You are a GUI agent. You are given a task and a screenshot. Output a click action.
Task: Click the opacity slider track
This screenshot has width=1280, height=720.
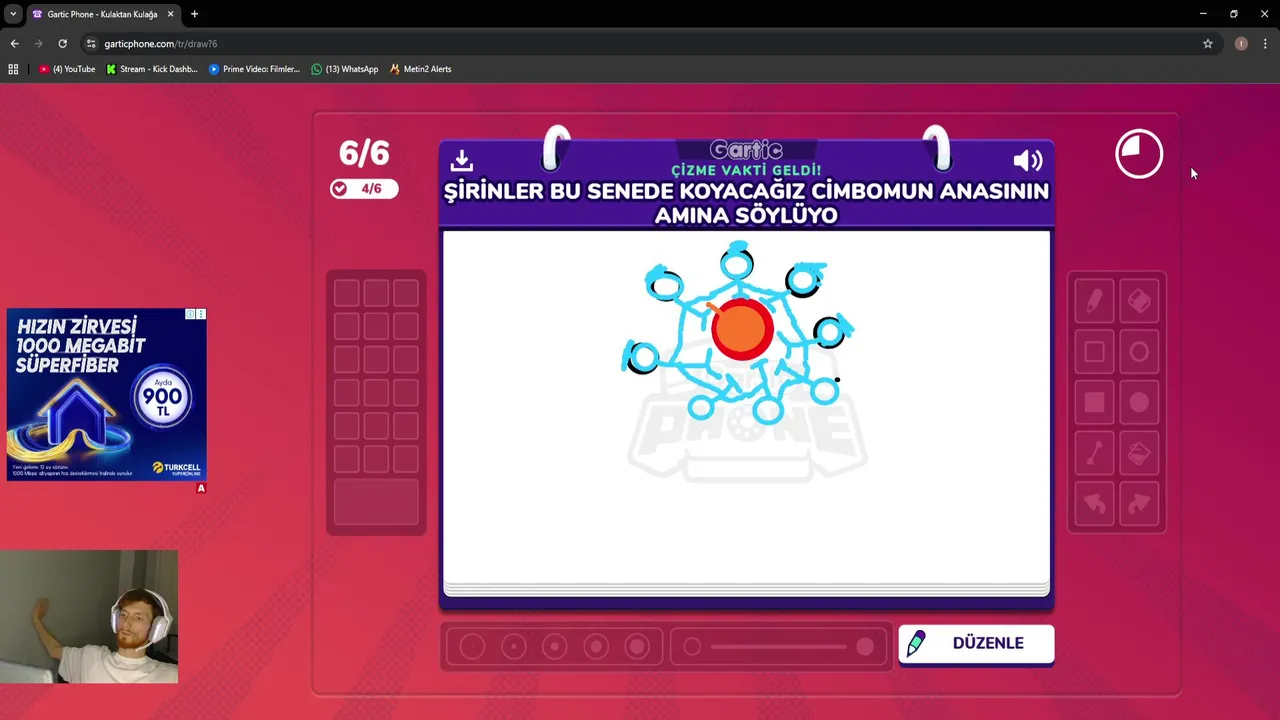pyautogui.click(x=778, y=647)
